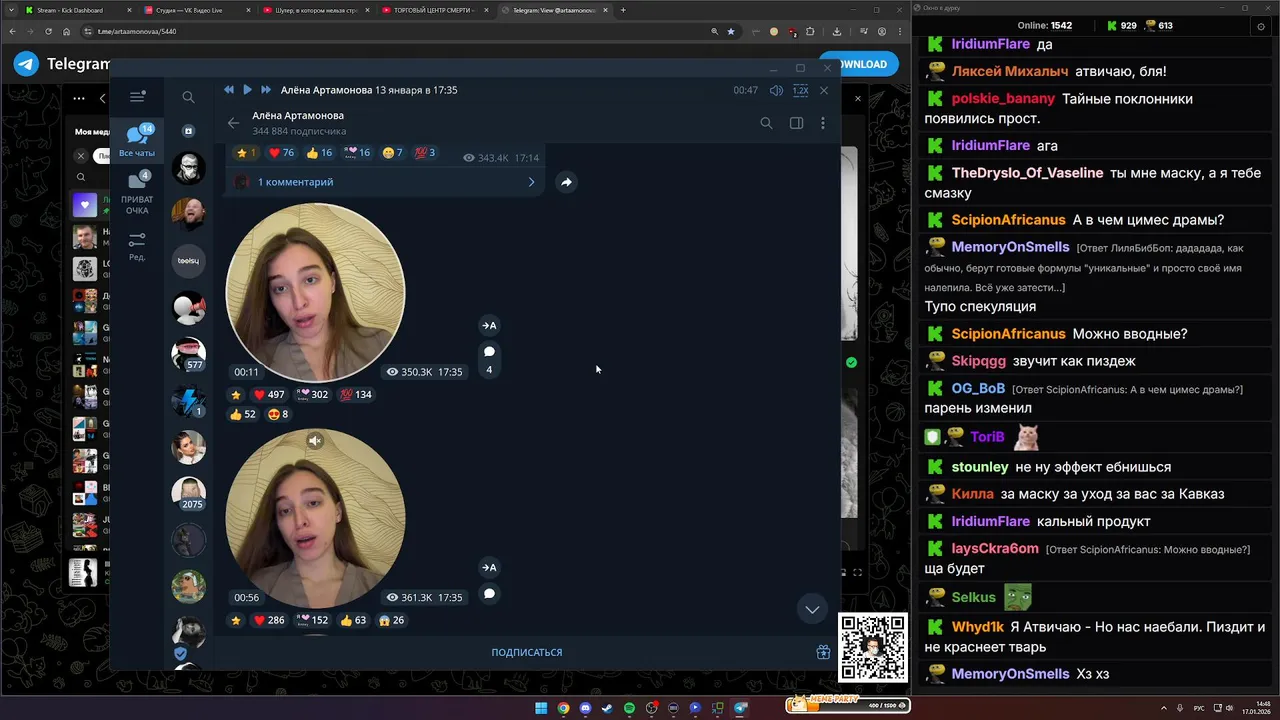The height and width of the screenshot is (720, 1280).
Task: Bookmark page with star icon
Action: pos(730,31)
